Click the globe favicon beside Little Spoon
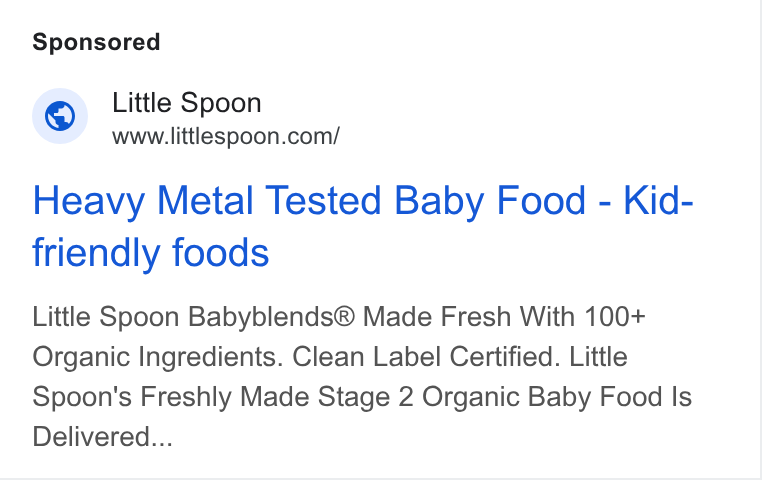762x480 pixels. (60, 116)
